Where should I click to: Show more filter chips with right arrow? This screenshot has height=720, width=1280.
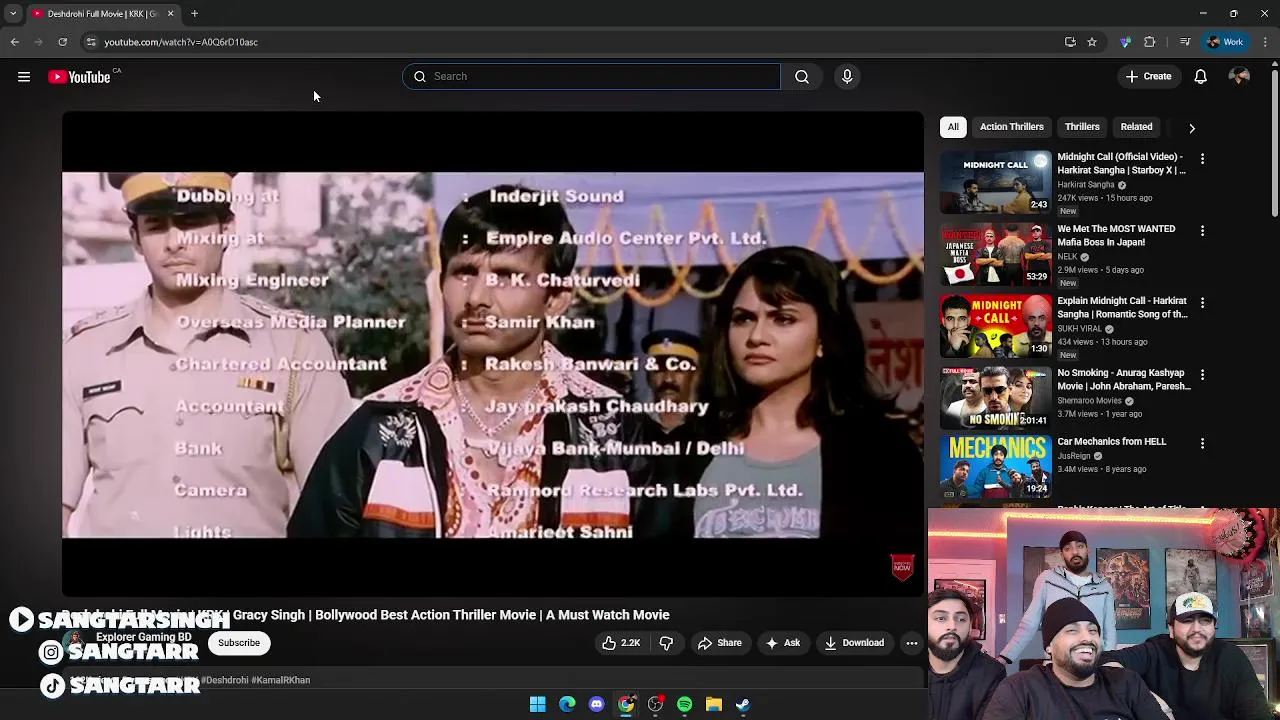coord(1191,128)
